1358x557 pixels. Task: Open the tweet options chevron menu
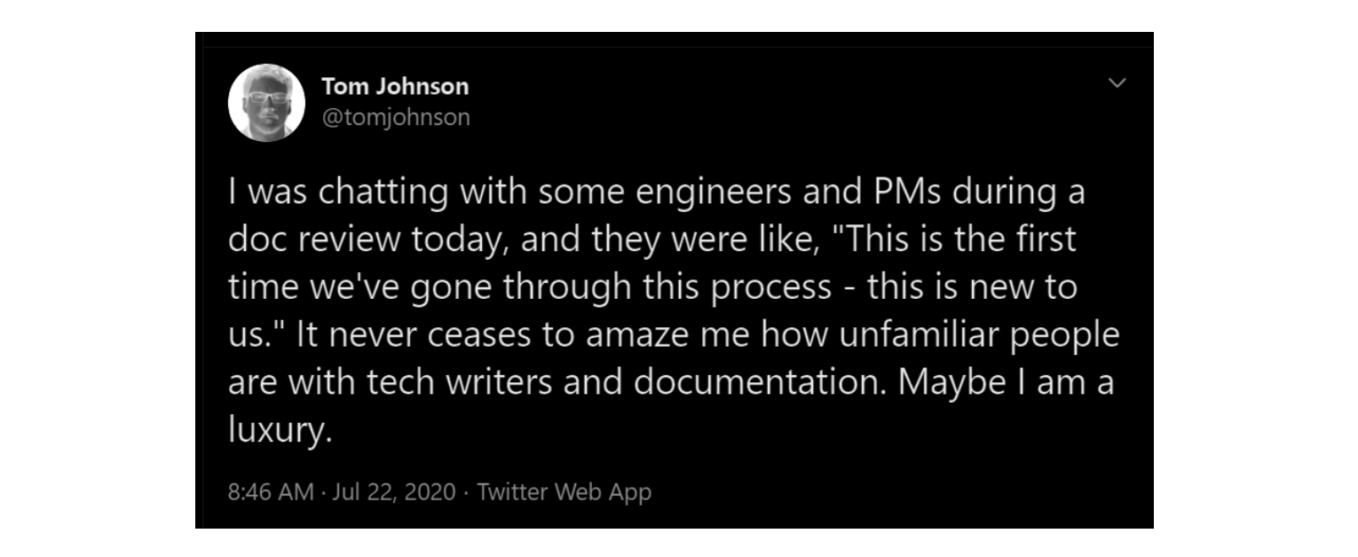1118,83
